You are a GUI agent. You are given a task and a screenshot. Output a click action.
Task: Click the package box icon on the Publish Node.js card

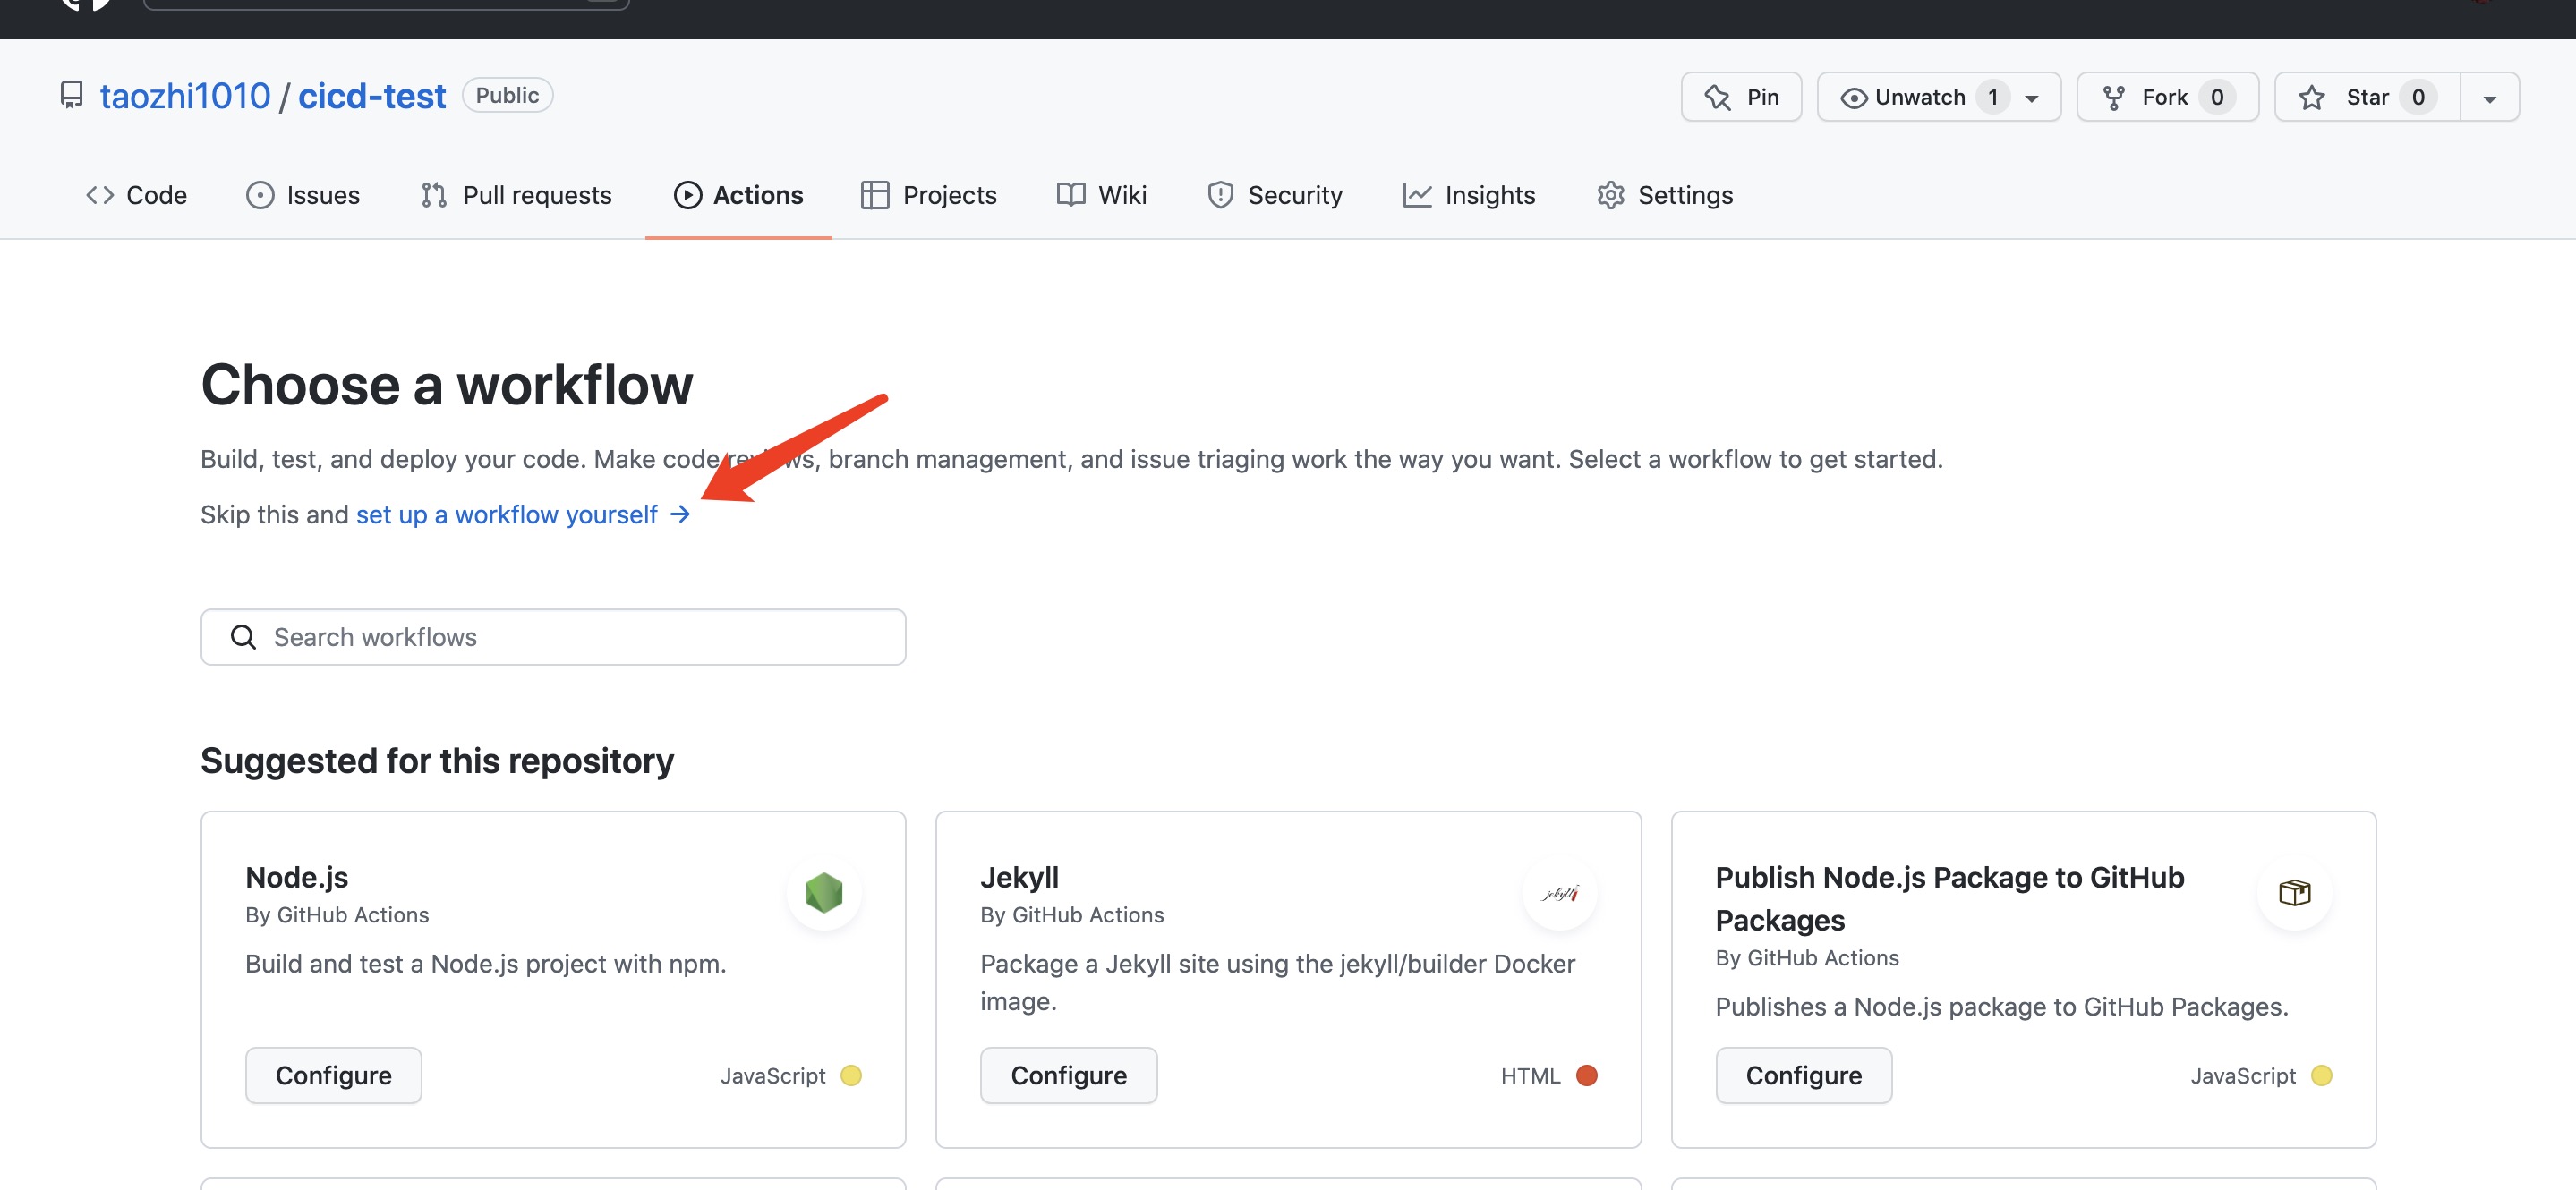click(x=2294, y=892)
